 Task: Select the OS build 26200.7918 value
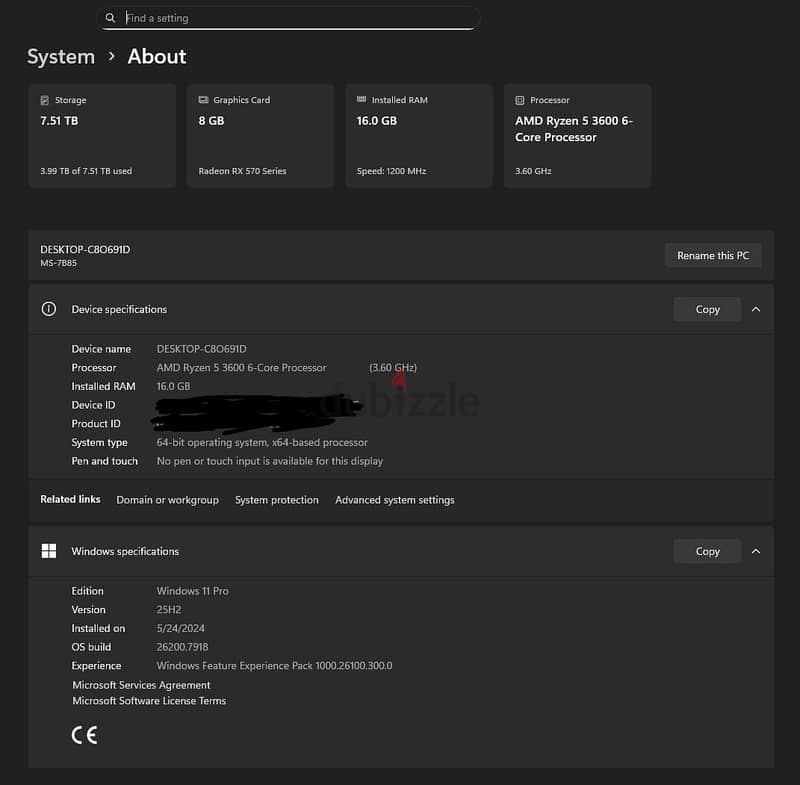click(x=182, y=647)
